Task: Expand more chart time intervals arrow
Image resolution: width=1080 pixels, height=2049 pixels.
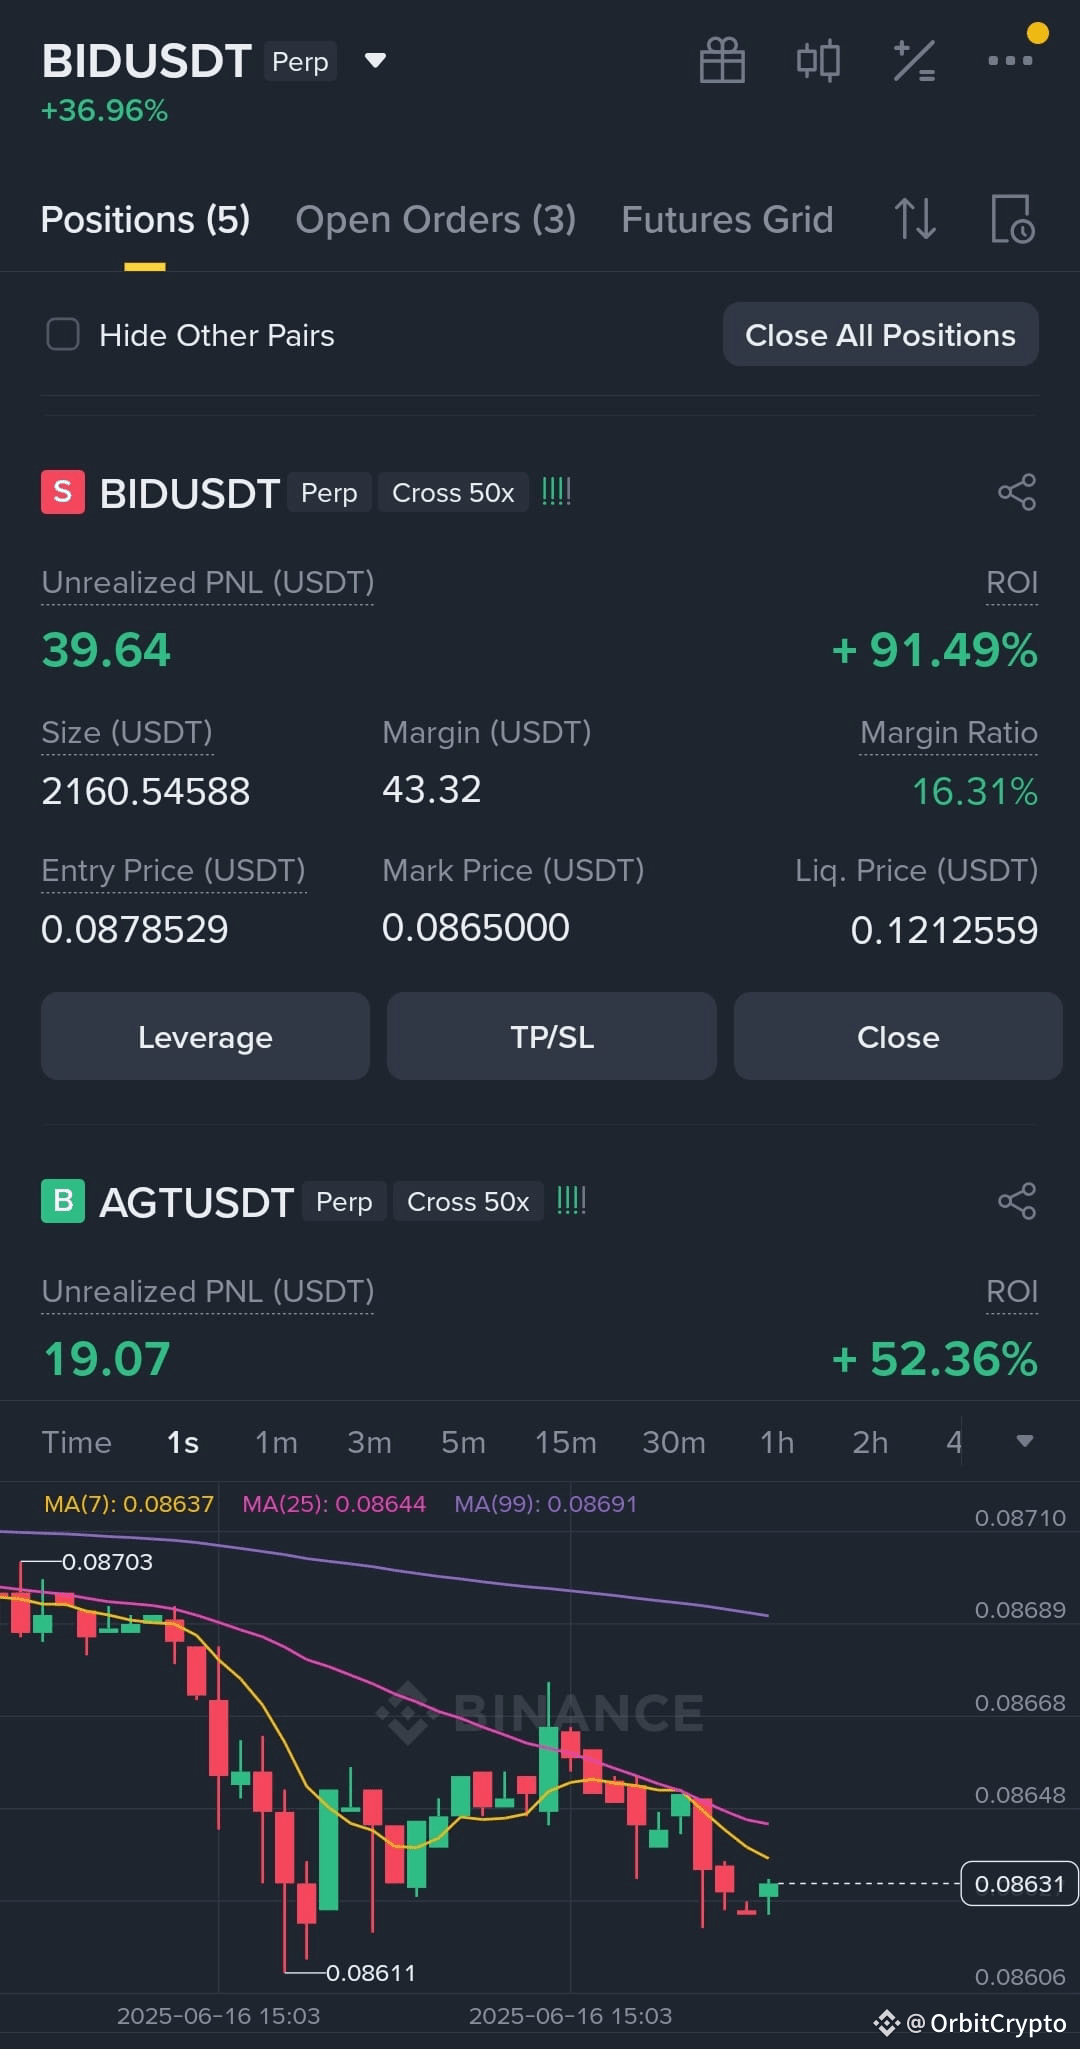Action: [1024, 1441]
